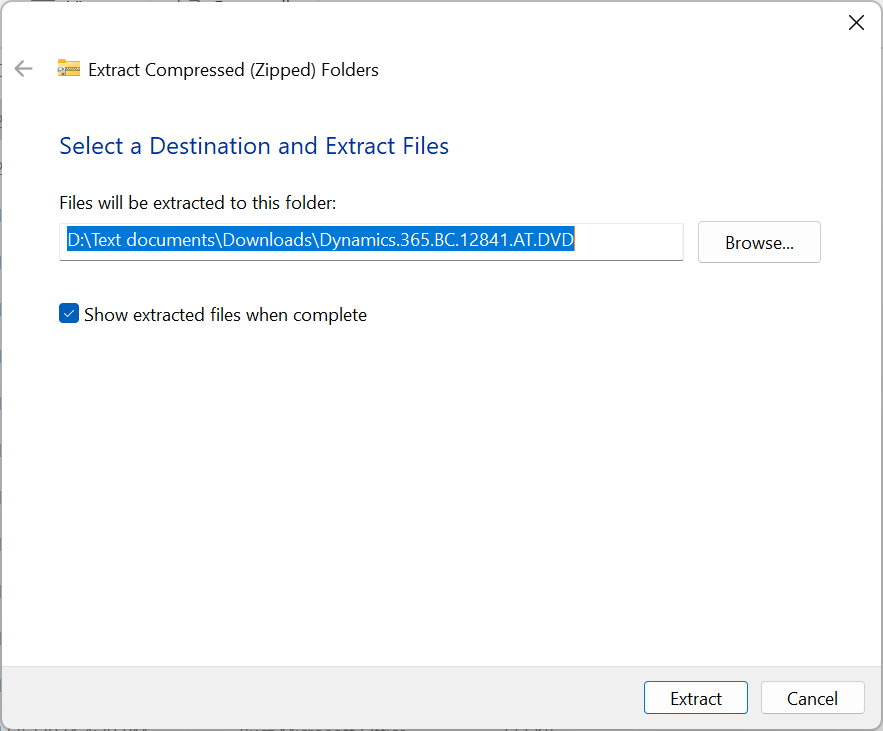Click the background window at left edge
The height and width of the screenshot is (731, 883).
tap(1, 400)
